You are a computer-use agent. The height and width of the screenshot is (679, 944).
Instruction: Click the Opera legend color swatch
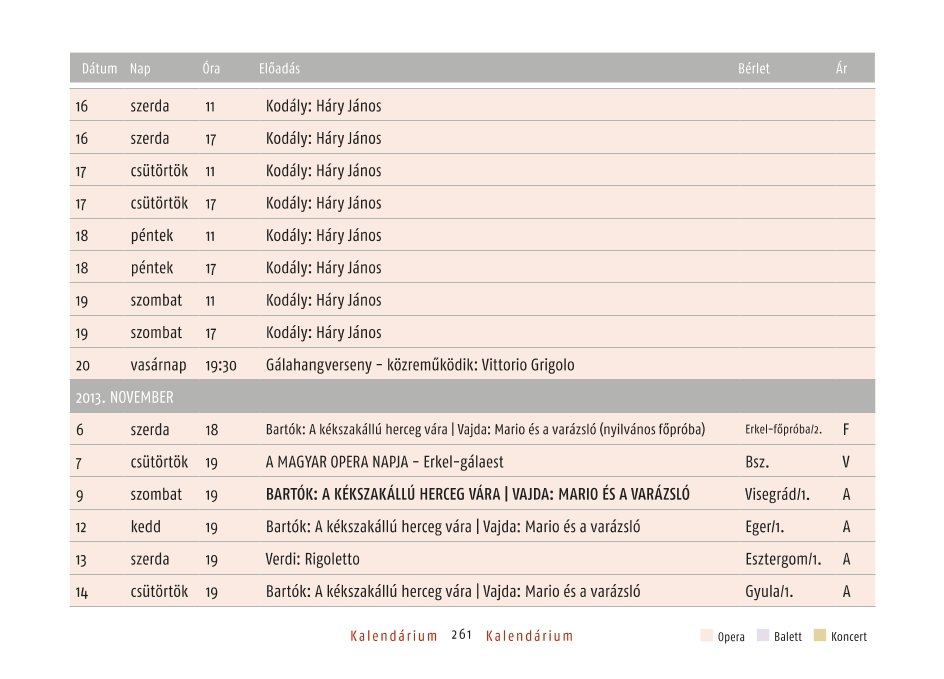(x=707, y=636)
